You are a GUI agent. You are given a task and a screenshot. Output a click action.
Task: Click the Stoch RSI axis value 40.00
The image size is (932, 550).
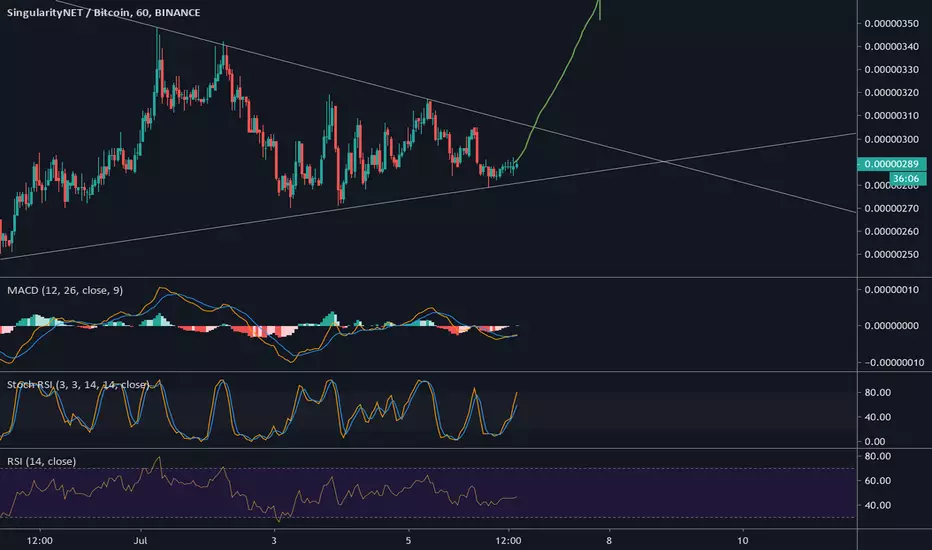point(877,417)
